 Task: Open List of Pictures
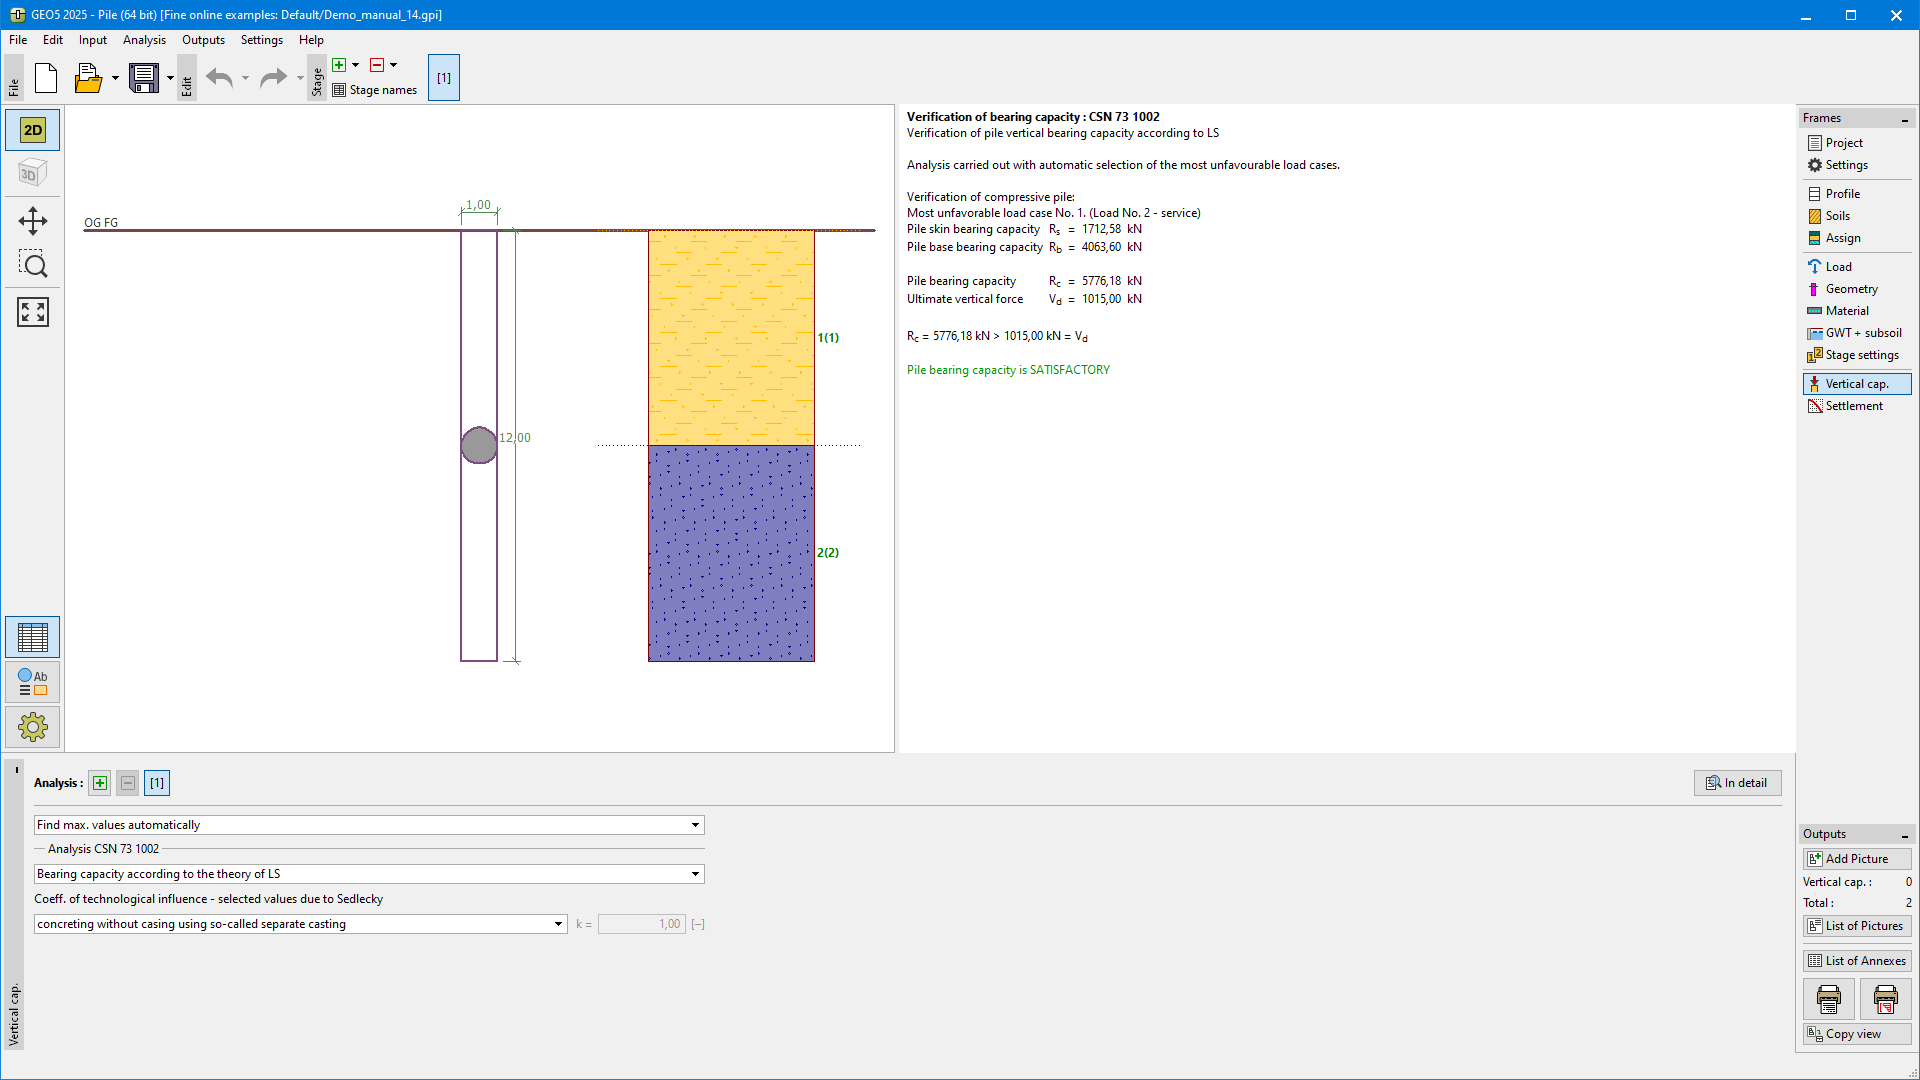[x=1857, y=926]
